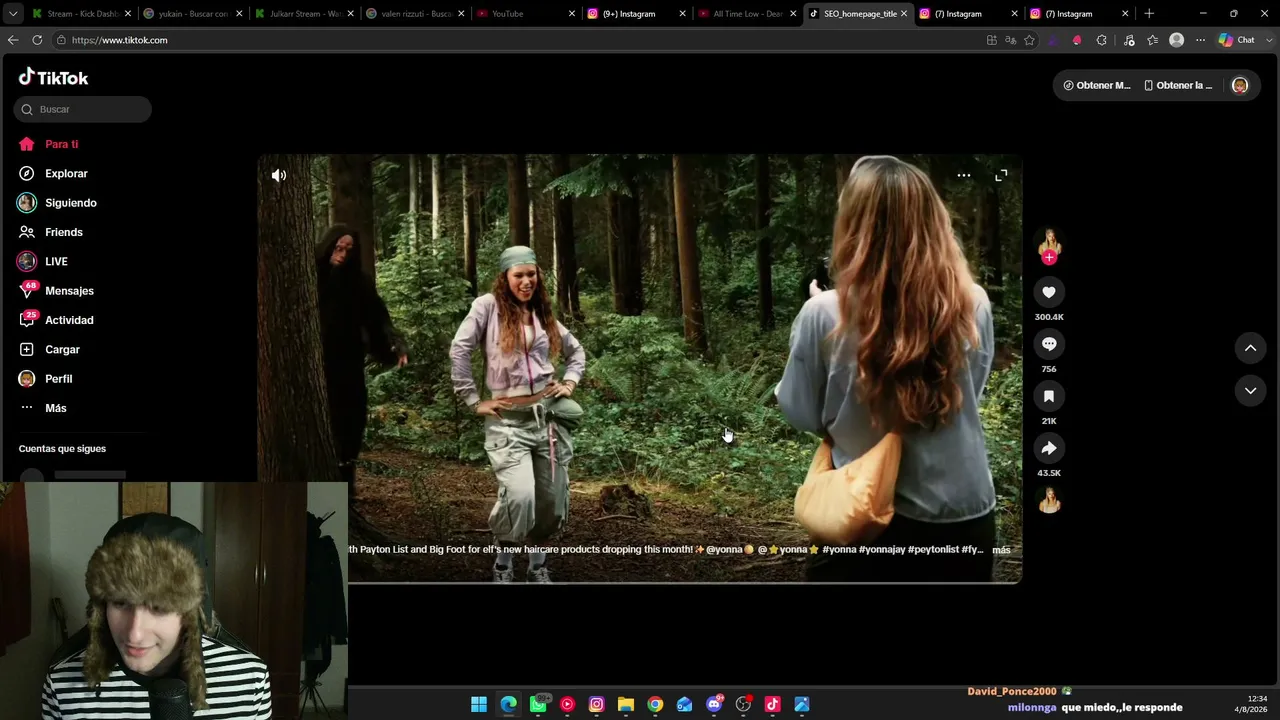Skip to the next video with down arrow
1280x720 pixels.
coord(1250,391)
